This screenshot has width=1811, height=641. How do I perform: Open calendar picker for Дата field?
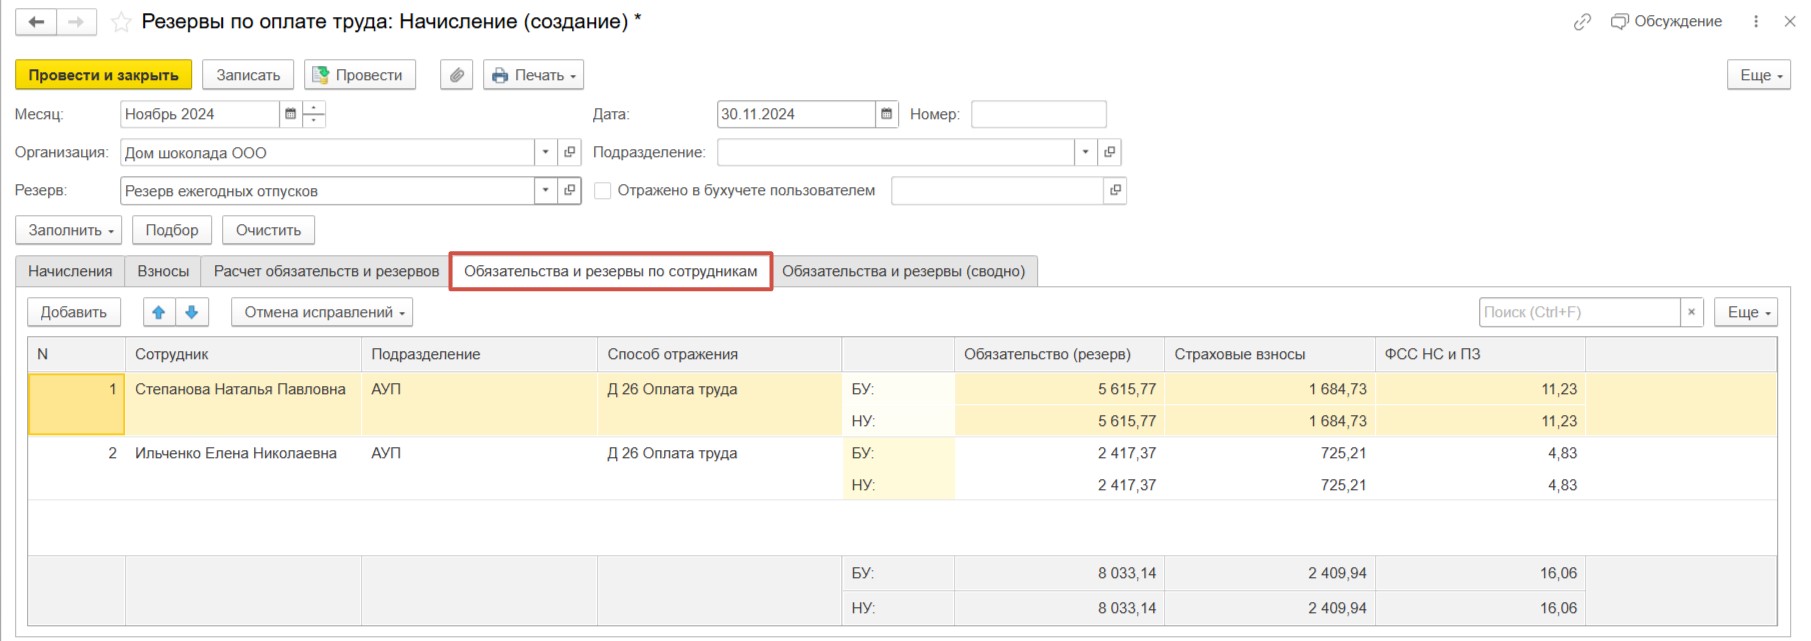pyautogui.click(x=886, y=114)
